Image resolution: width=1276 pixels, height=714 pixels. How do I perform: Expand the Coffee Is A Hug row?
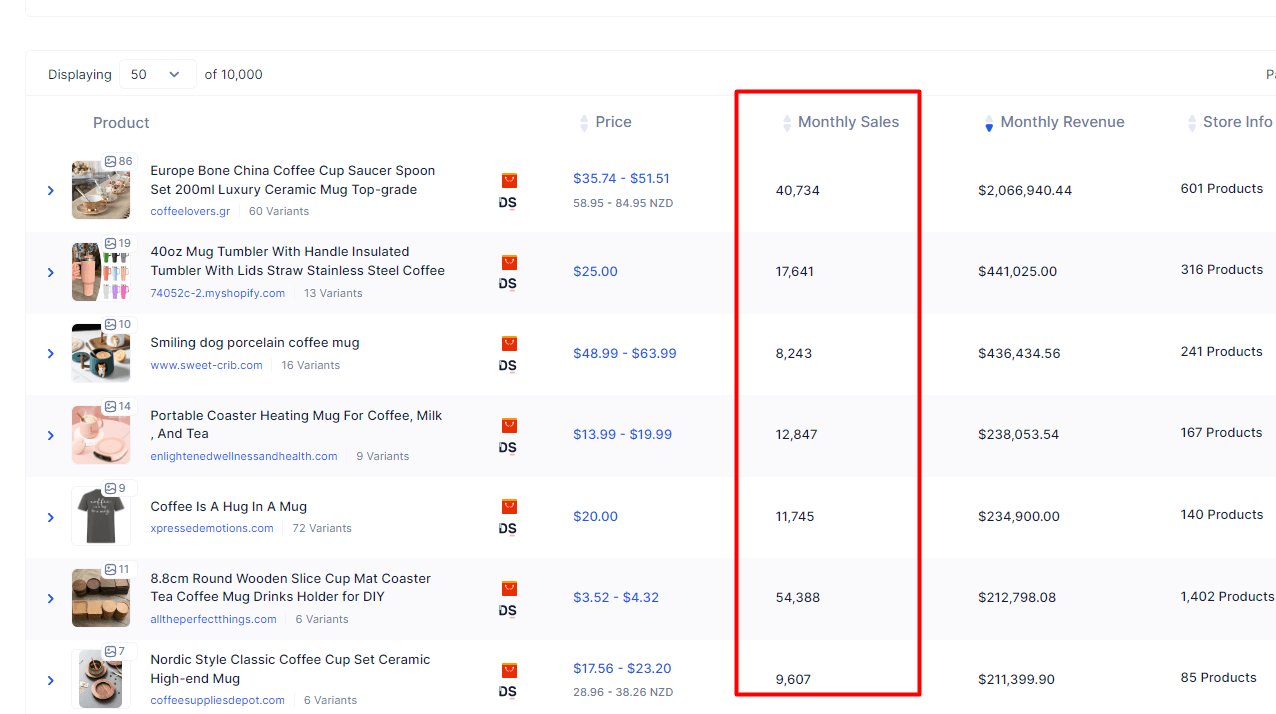51,517
